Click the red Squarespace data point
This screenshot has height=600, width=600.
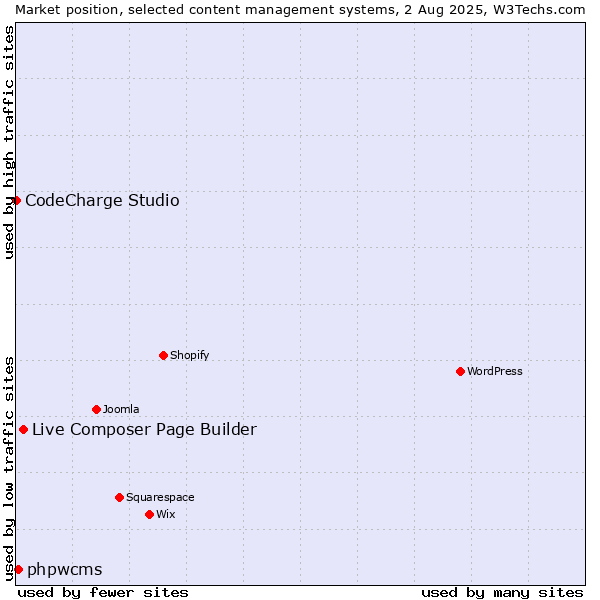pyautogui.click(x=119, y=497)
